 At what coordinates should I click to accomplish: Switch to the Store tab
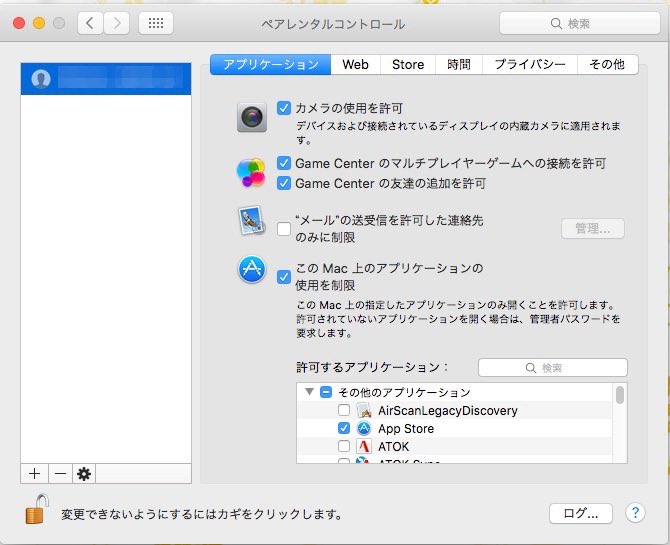(408, 65)
